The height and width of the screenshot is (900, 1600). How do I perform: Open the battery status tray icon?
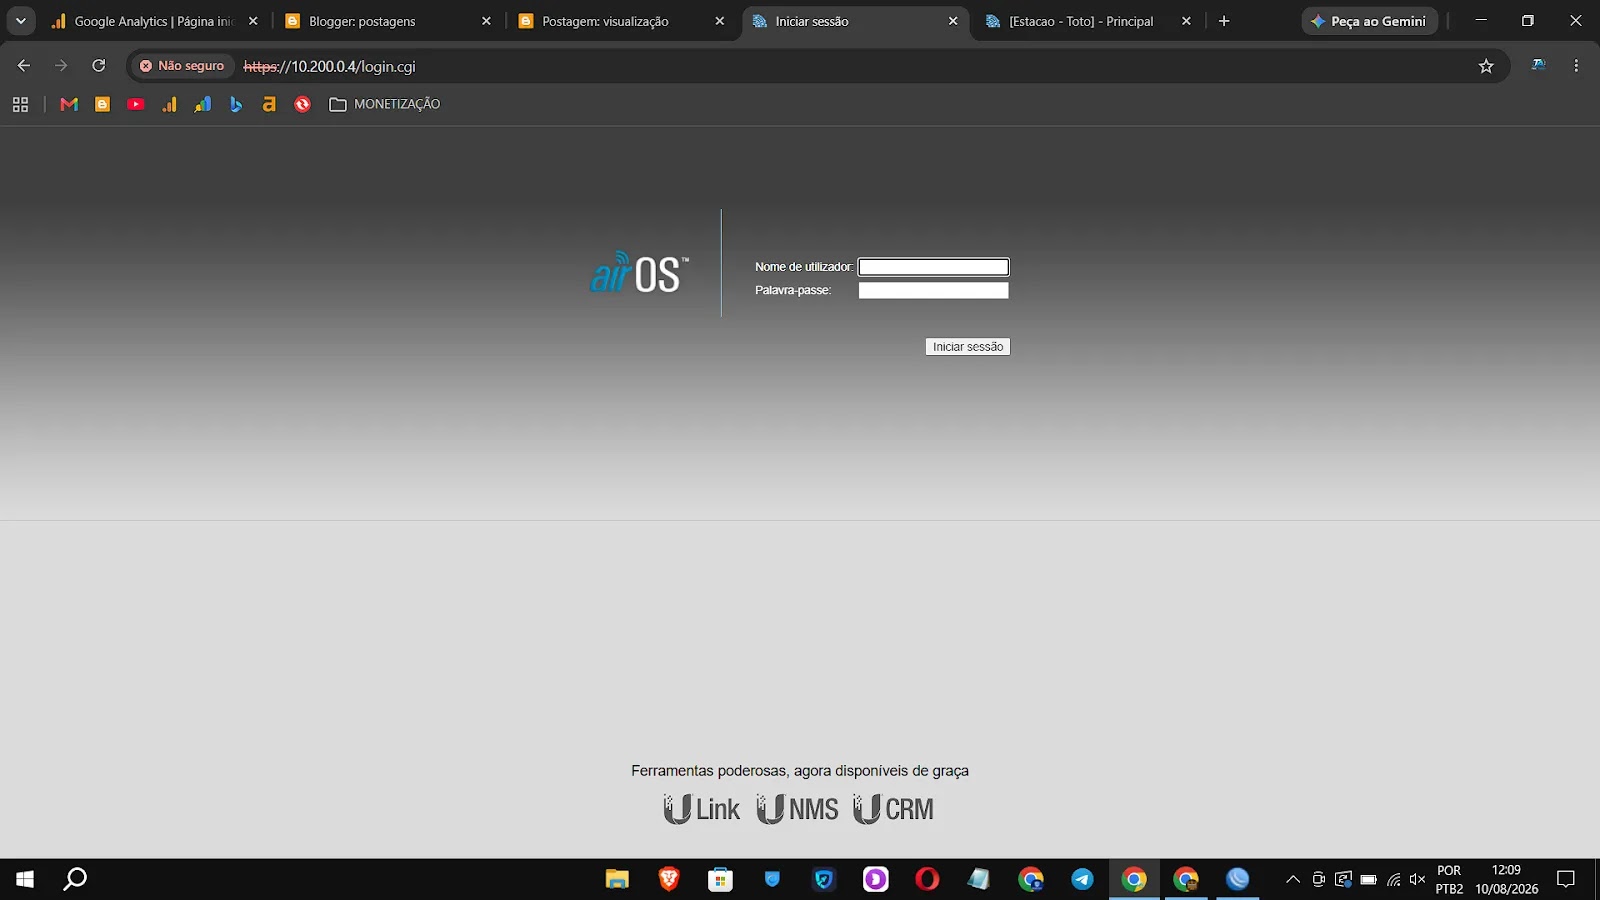[x=1368, y=880]
